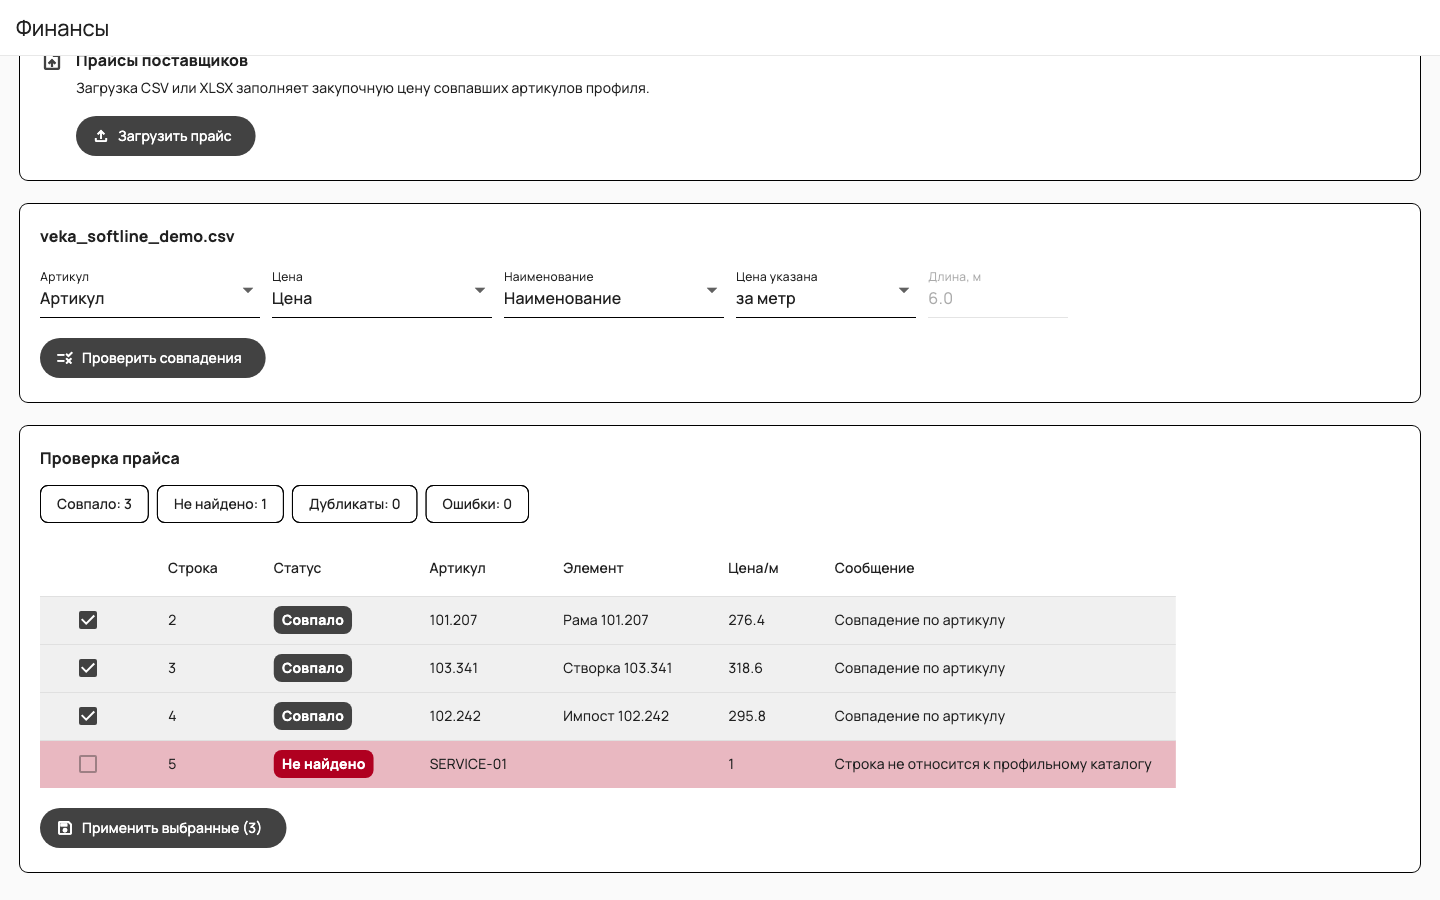This screenshot has width=1440, height=900.
Task: Uncheck the checkbox for row 3 Створка 103.341
Action: 88,668
